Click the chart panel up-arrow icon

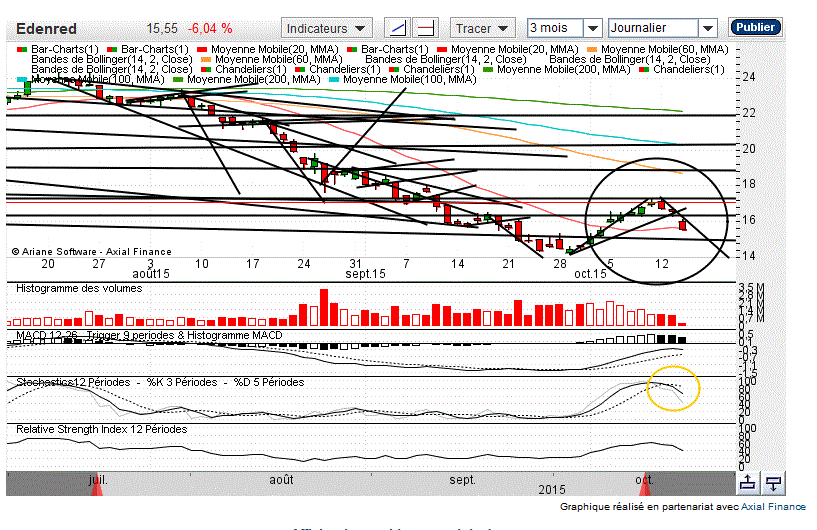(748, 483)
